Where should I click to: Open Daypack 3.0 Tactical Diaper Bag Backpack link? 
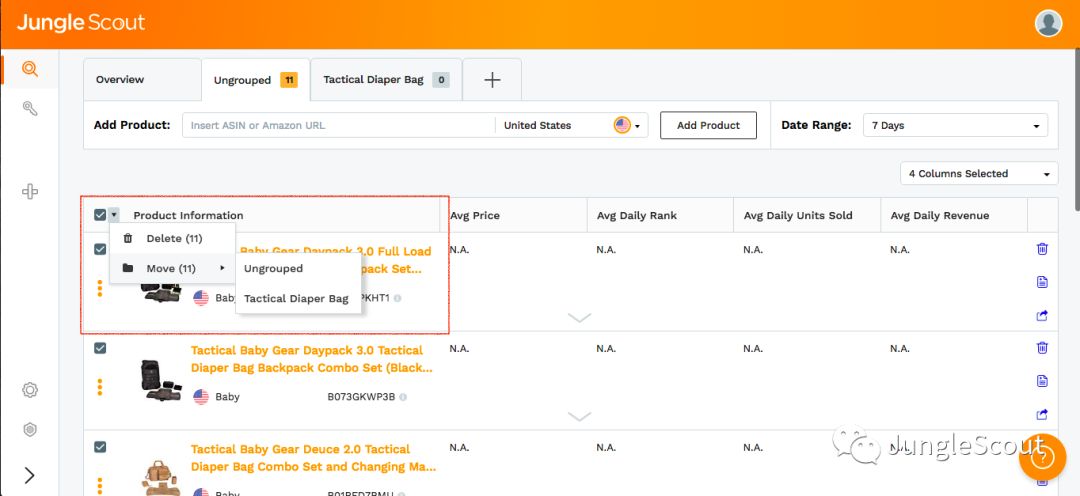coord(311,359)
